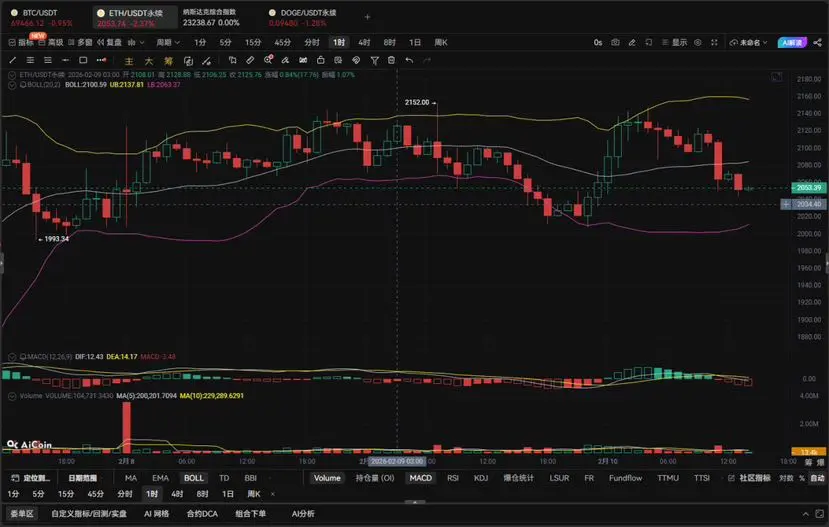Expand the bottom panel with up chevron
Viewport: 829px width, 527px height.
805,514
